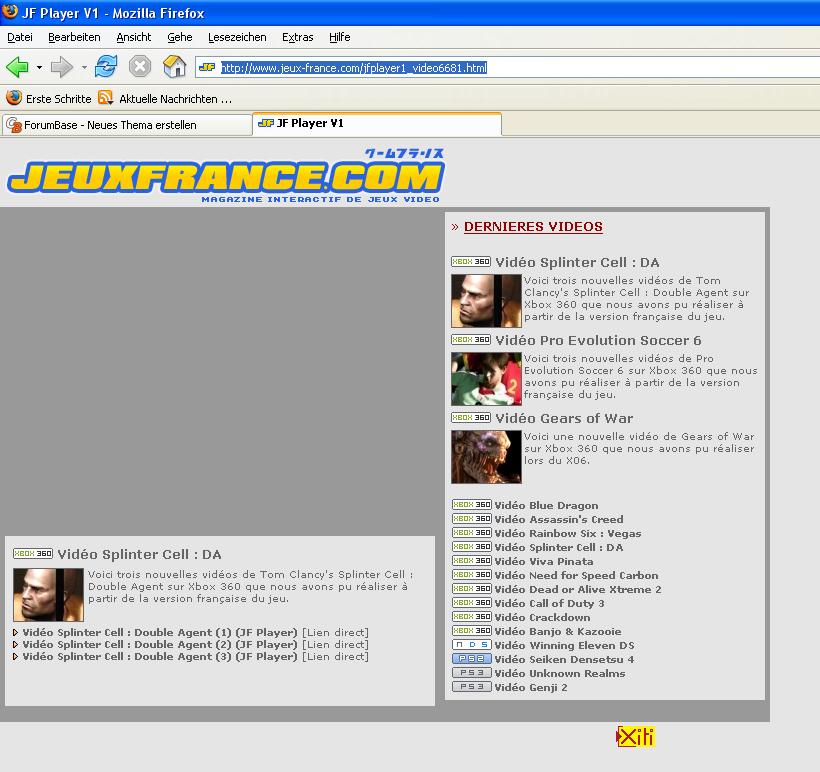The image size is (820, 772).
Task: Open Vidéo Need for Speed Carbon link
Action: point(576,575)
